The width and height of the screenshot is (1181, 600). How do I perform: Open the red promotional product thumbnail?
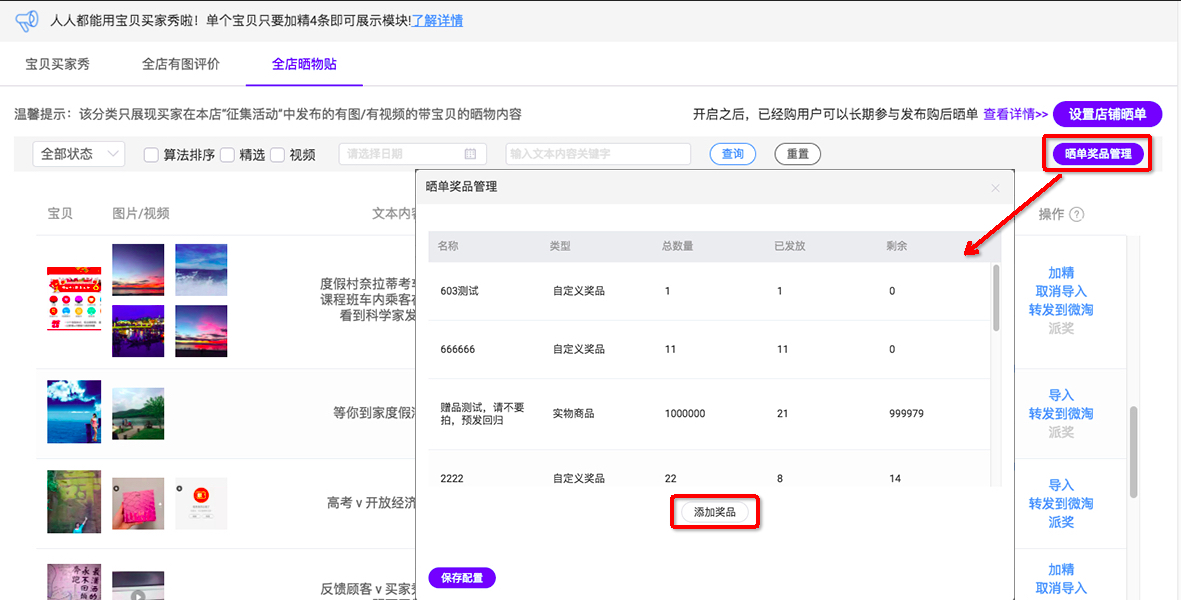(x=74, y=298)
